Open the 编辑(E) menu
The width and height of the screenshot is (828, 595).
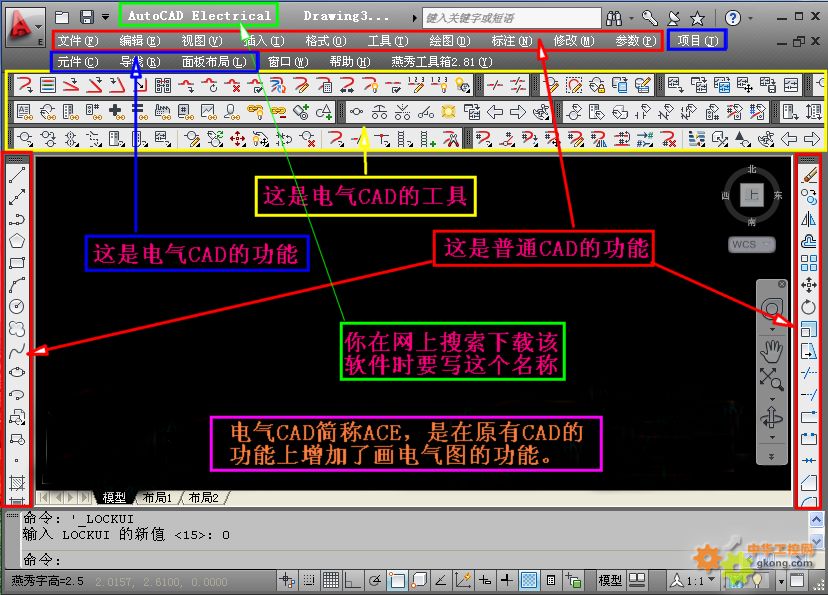[139, 41]
